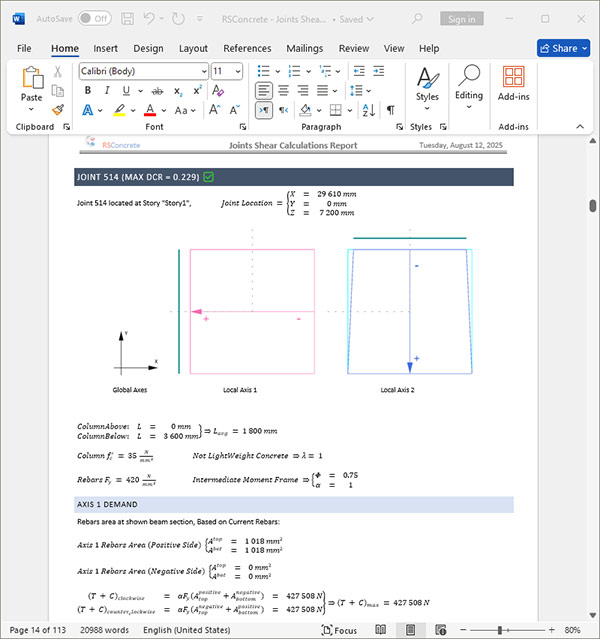Align paragraph to the right
Image resolution: width=600 pixels, height=639 pixels.
303,90
